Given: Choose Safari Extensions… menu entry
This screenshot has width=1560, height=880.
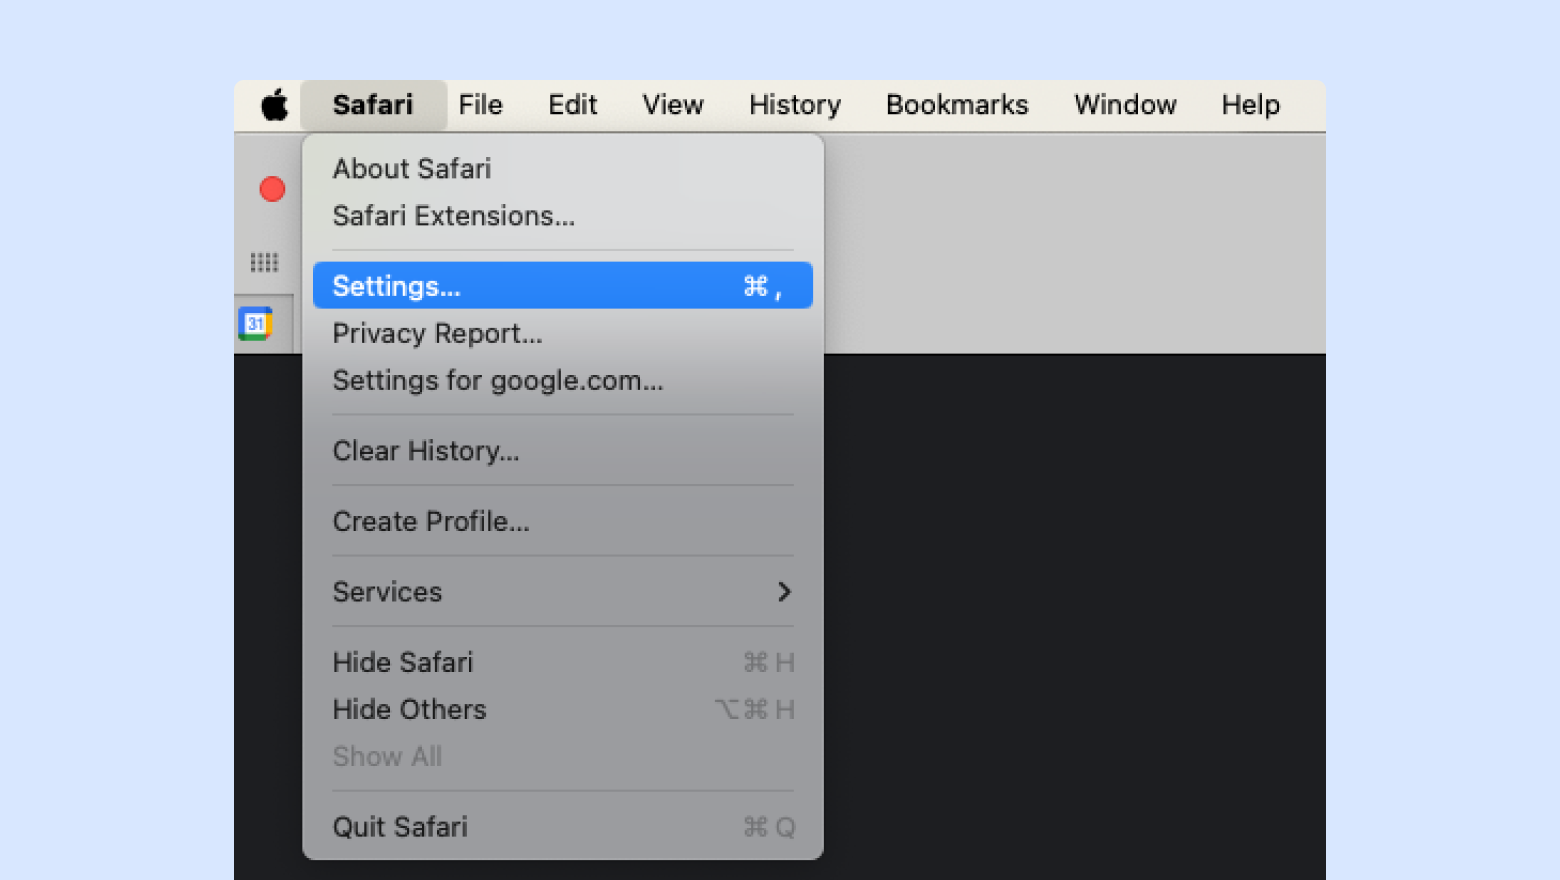Looking at the screenshot, I should click(x=453, y=216).
